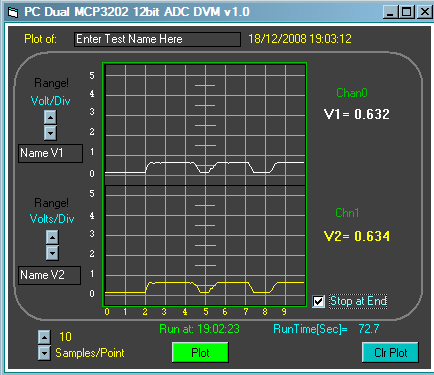Click the Plot of: label
434x375 pixels.
point(40,39)
